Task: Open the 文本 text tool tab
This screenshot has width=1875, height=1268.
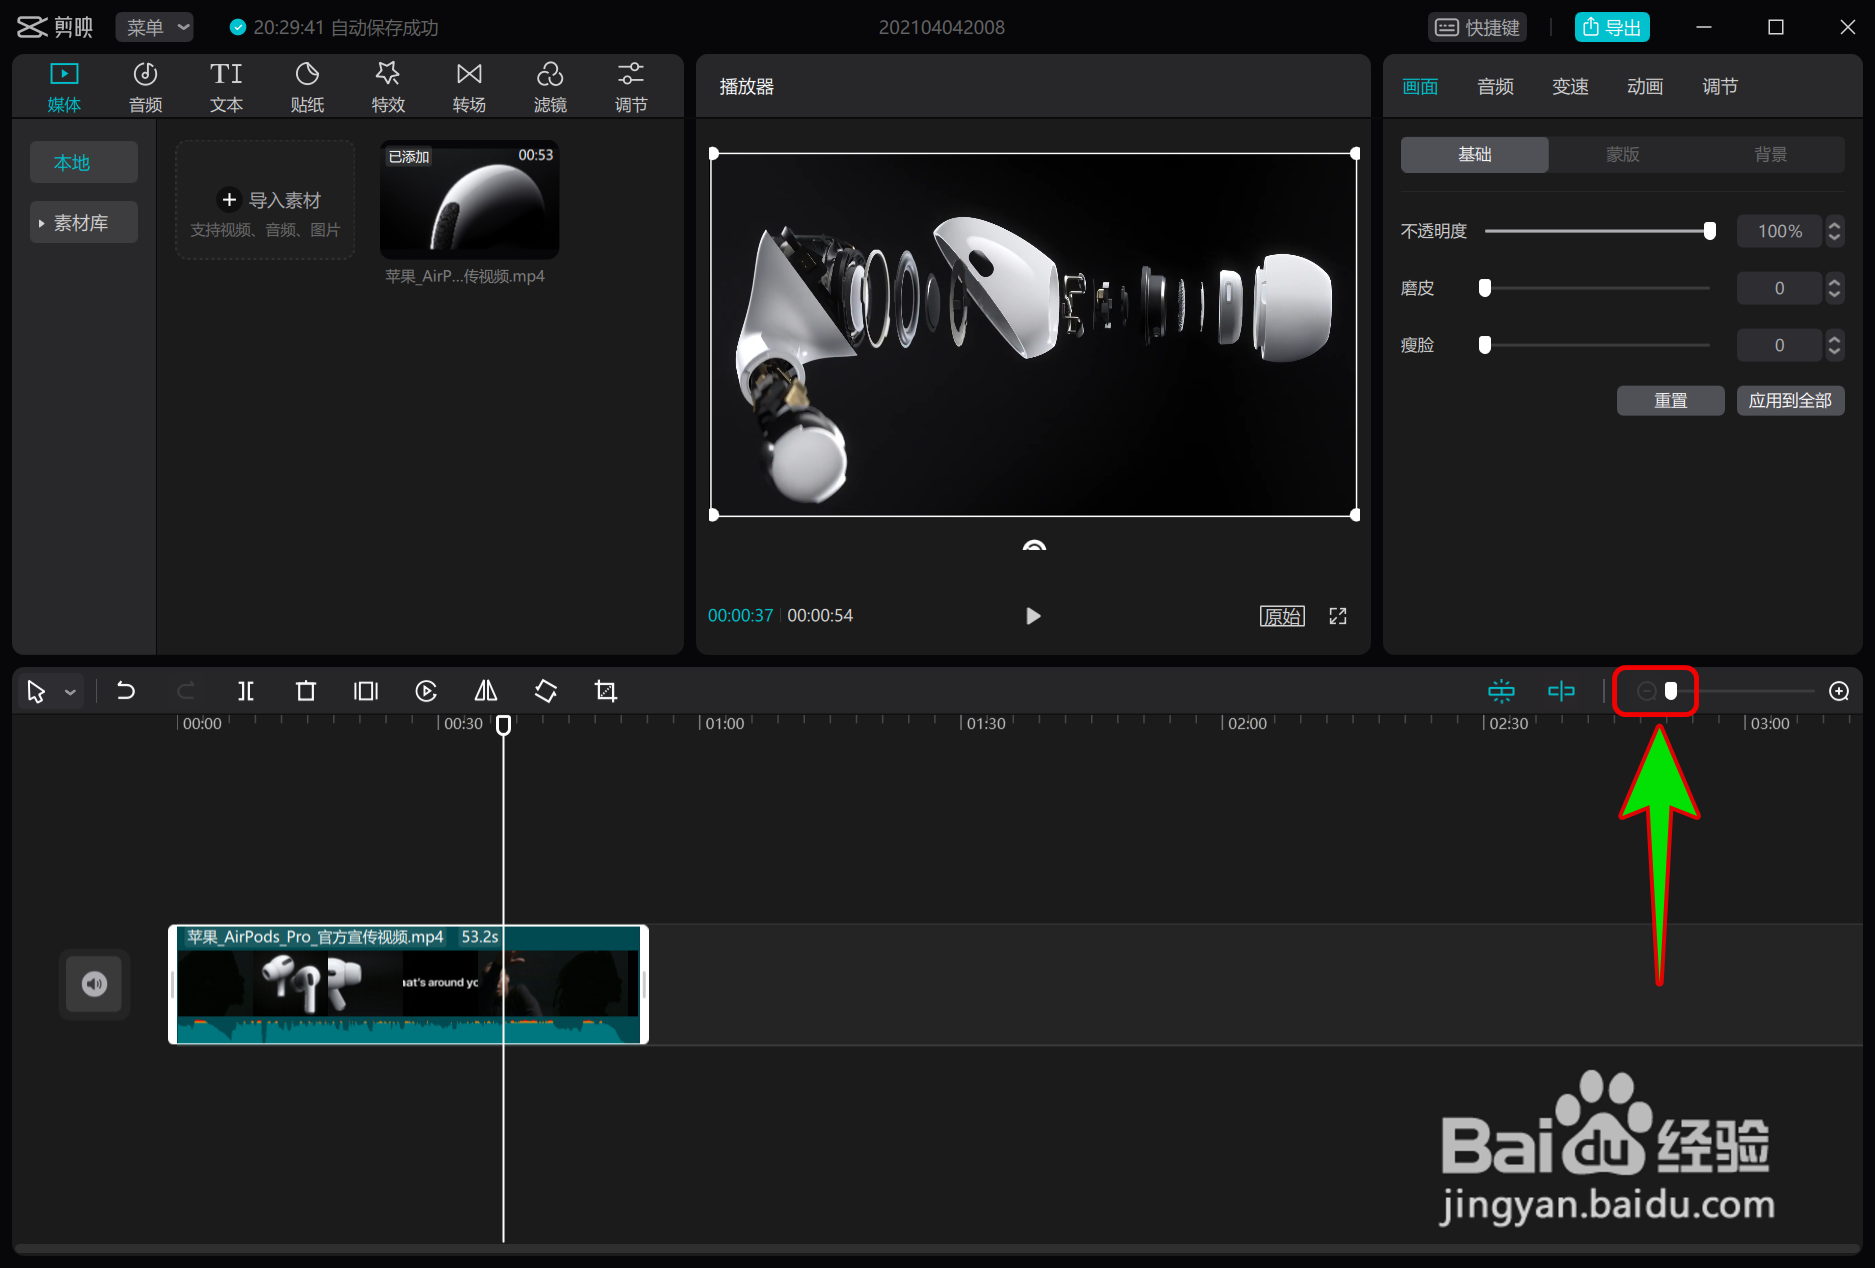Action: tap(226, 87)
